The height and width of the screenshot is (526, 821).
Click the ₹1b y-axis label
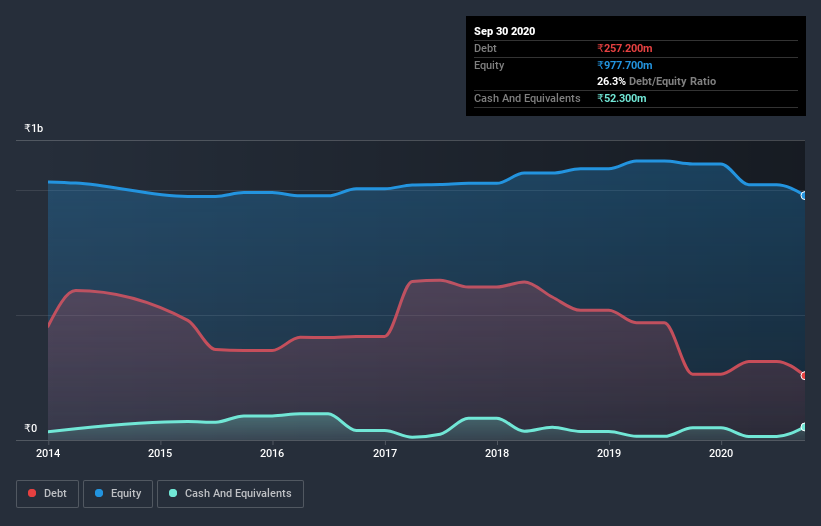(x=34, y=128)
